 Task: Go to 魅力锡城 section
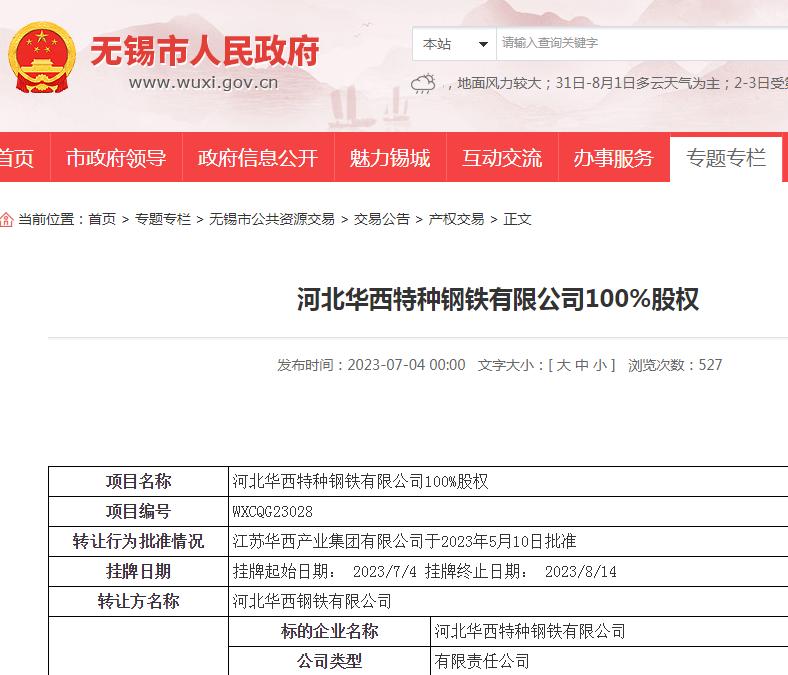[389, 157]
